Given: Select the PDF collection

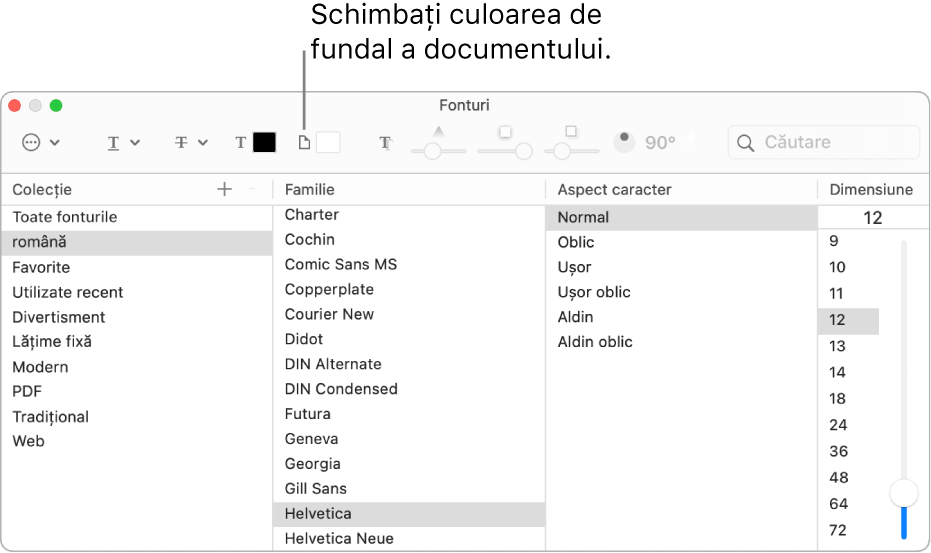Looking at the screenshot, I should 137,392.
